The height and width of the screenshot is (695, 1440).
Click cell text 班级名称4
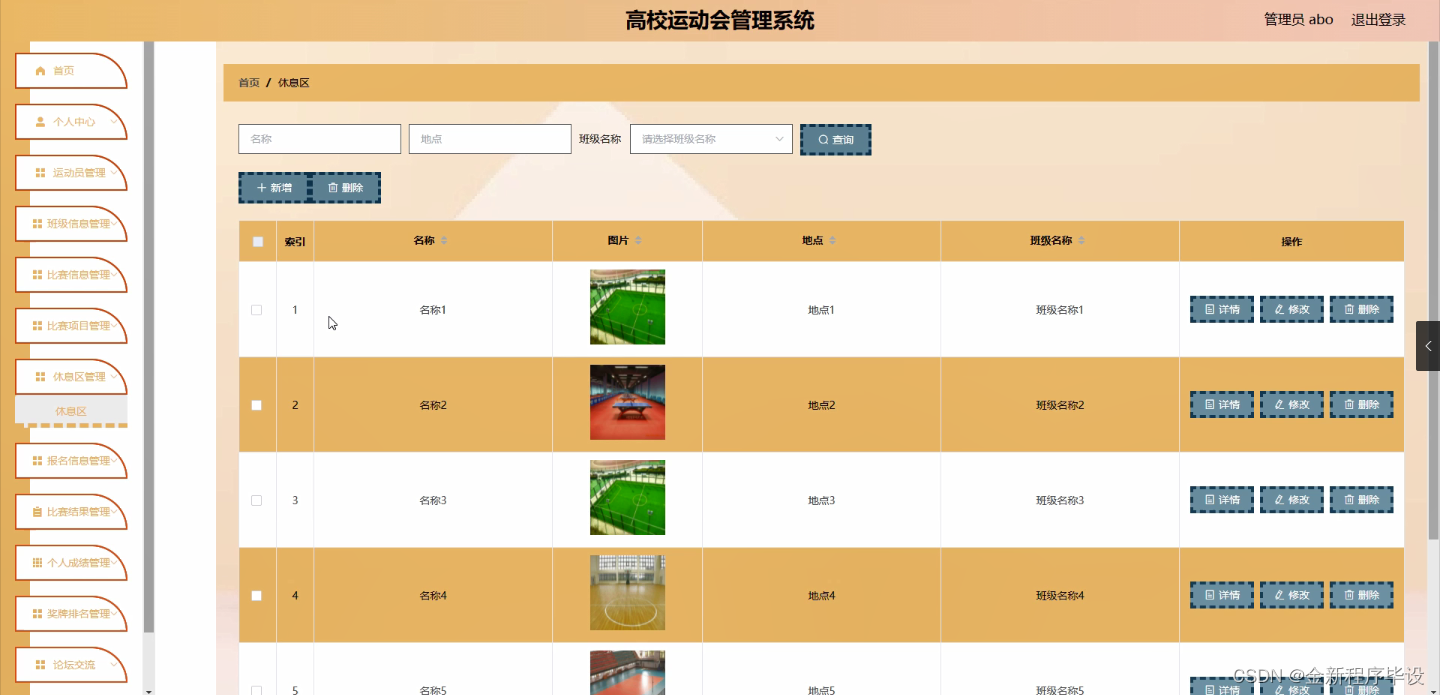point(1060,596)
